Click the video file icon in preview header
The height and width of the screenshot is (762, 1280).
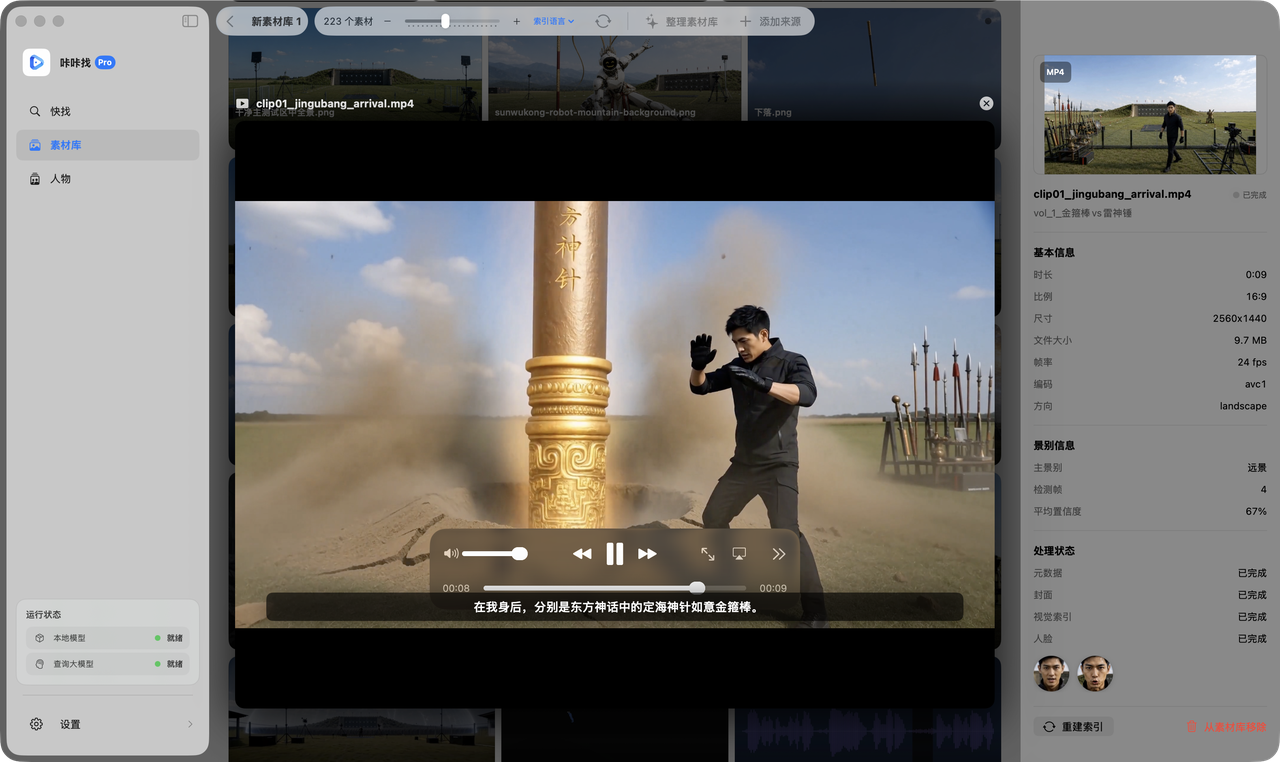tap(242, 103)
